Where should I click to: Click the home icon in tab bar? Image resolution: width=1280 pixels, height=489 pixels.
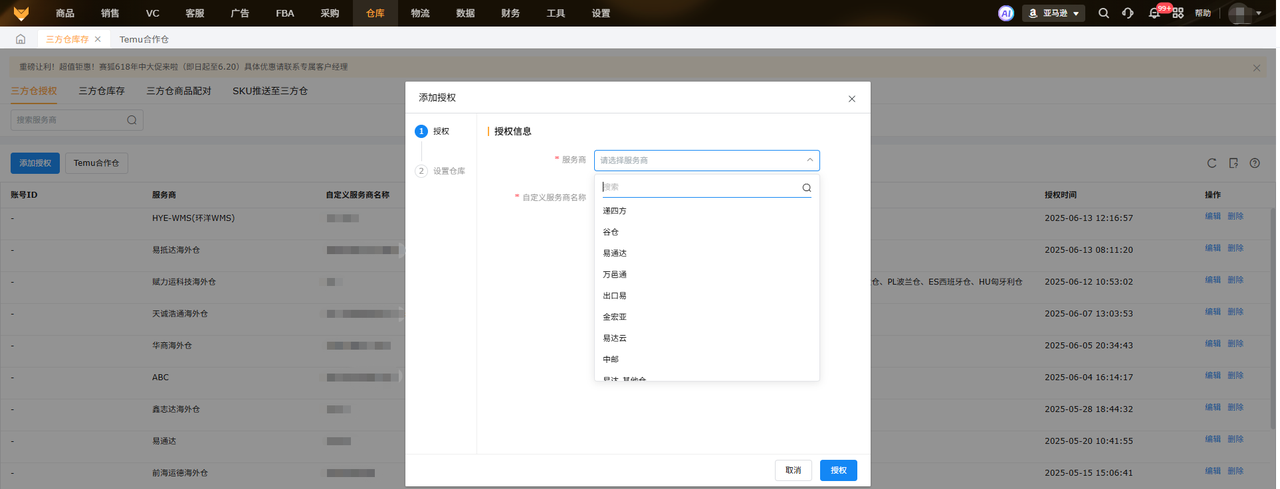coord(20,39)
